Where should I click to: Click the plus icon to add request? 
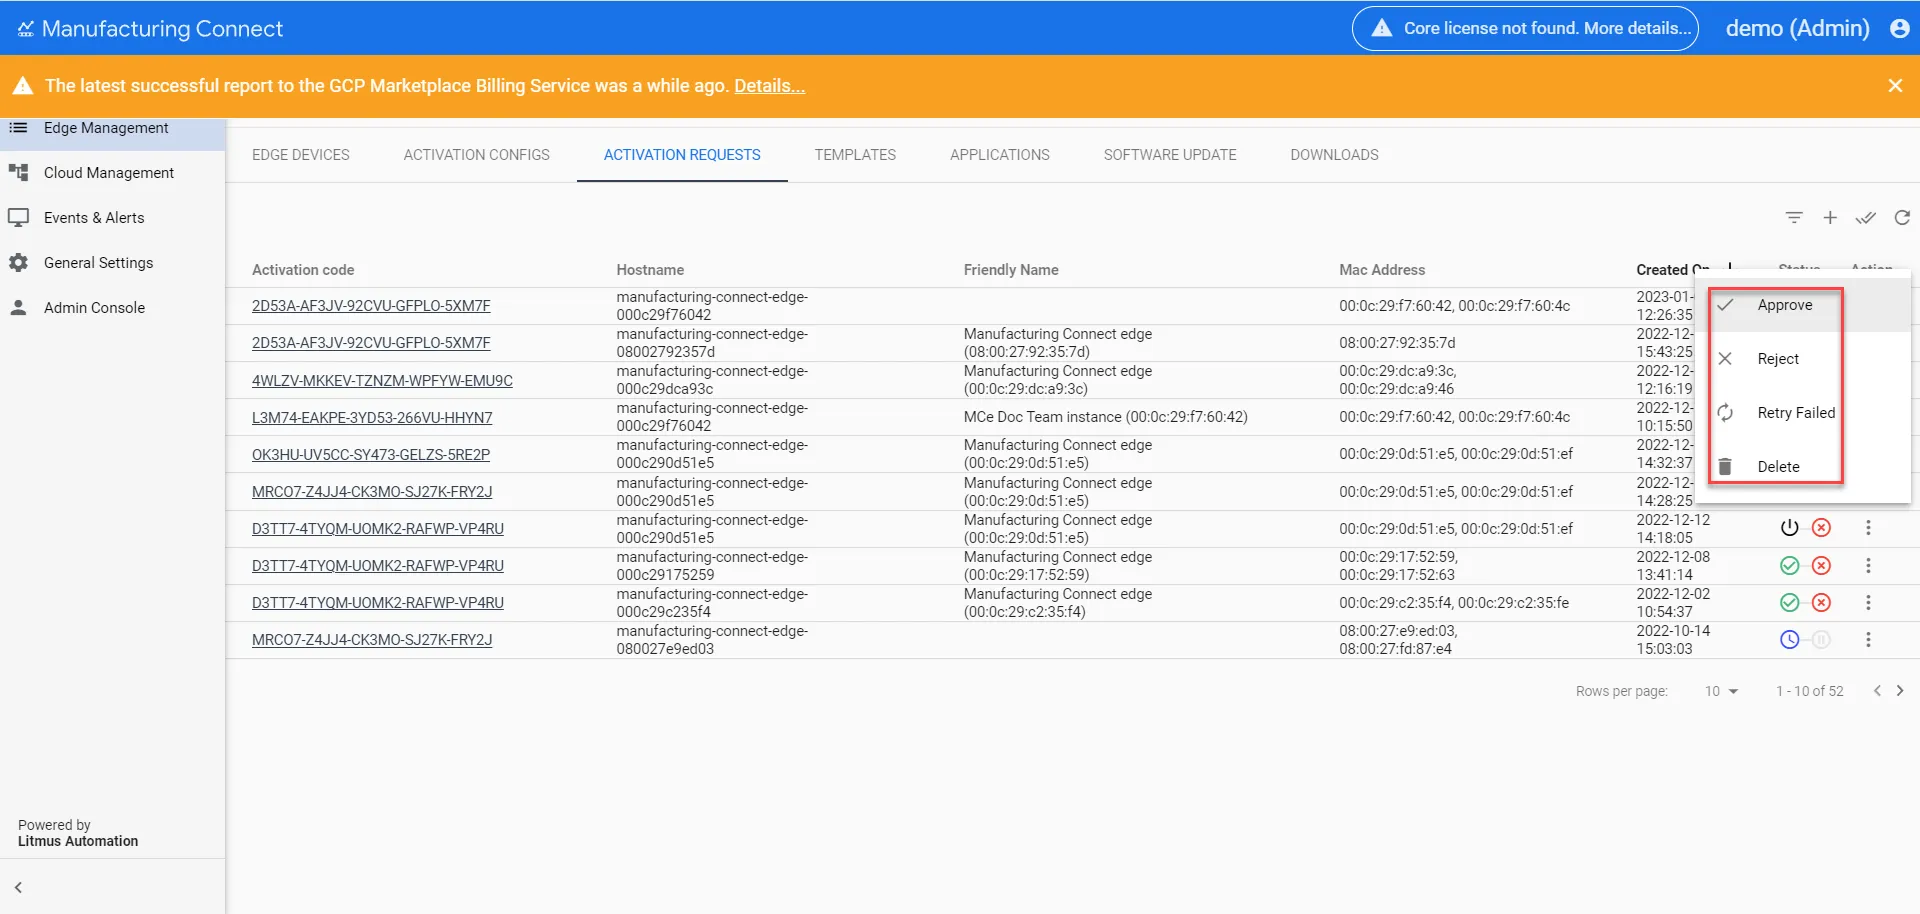click(x=1830, y=218)
